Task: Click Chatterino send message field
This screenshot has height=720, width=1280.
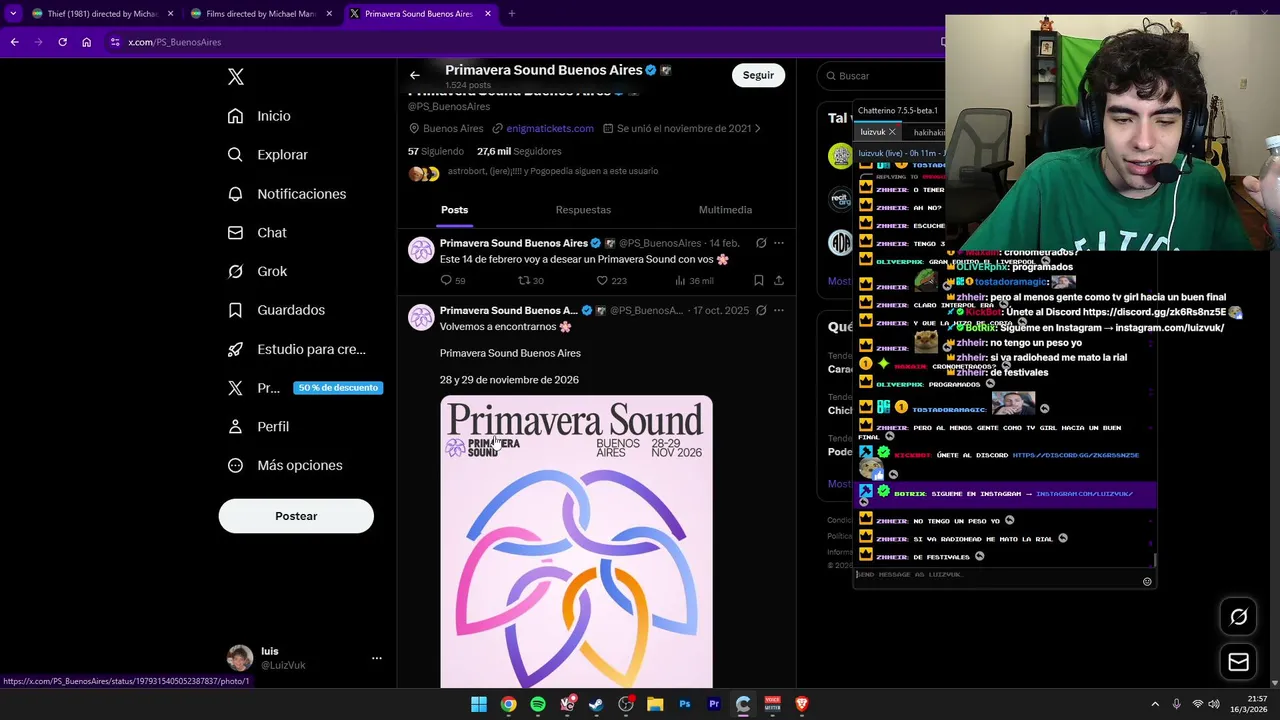Action: coord(998,575)
